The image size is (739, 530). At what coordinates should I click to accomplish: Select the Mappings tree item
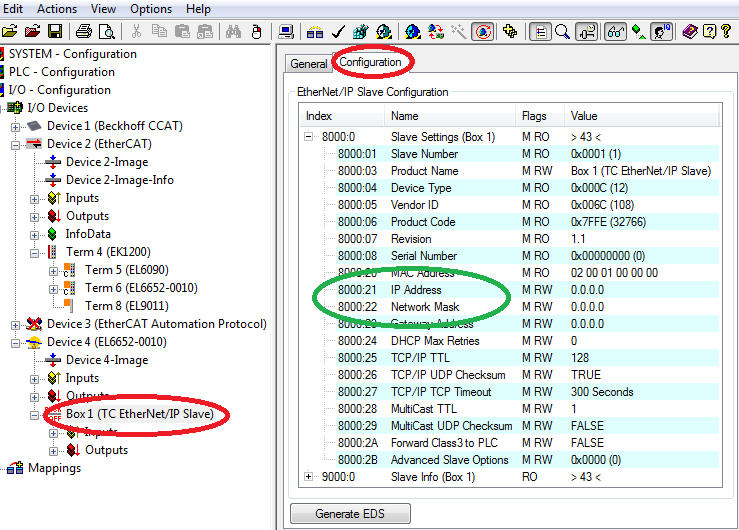click(55, 468)
